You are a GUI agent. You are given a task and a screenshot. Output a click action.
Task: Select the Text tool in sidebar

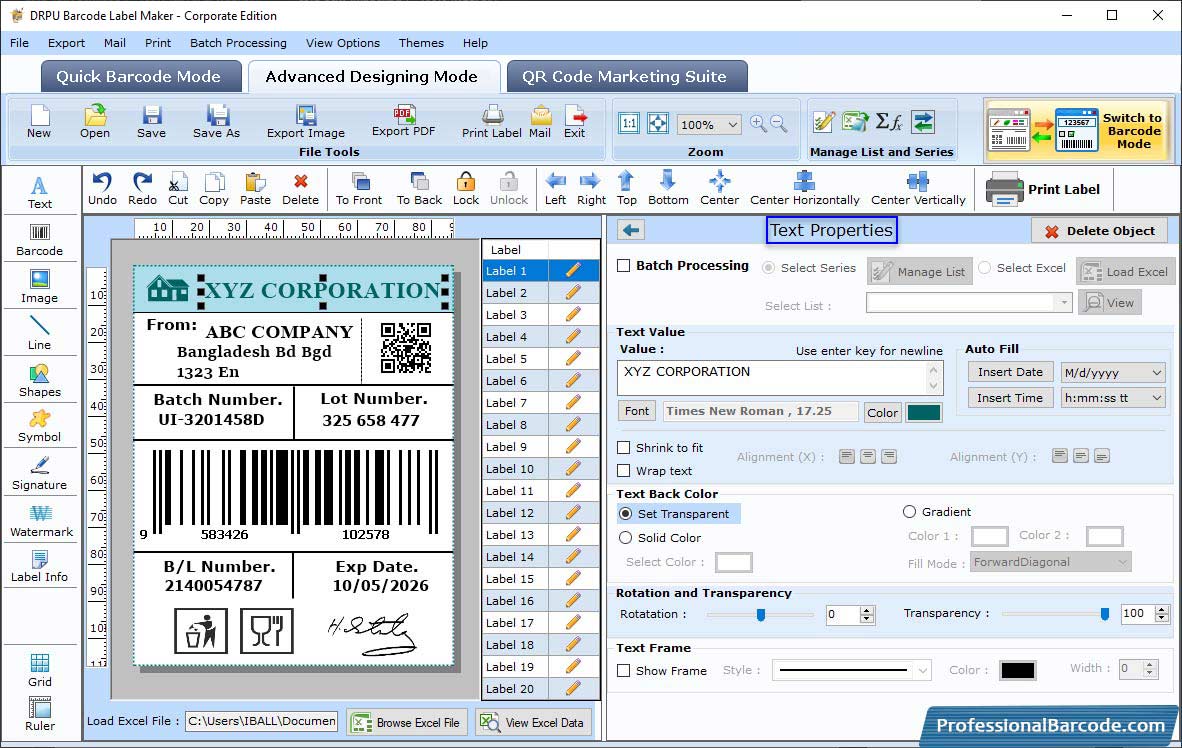(x=39, y=192)
